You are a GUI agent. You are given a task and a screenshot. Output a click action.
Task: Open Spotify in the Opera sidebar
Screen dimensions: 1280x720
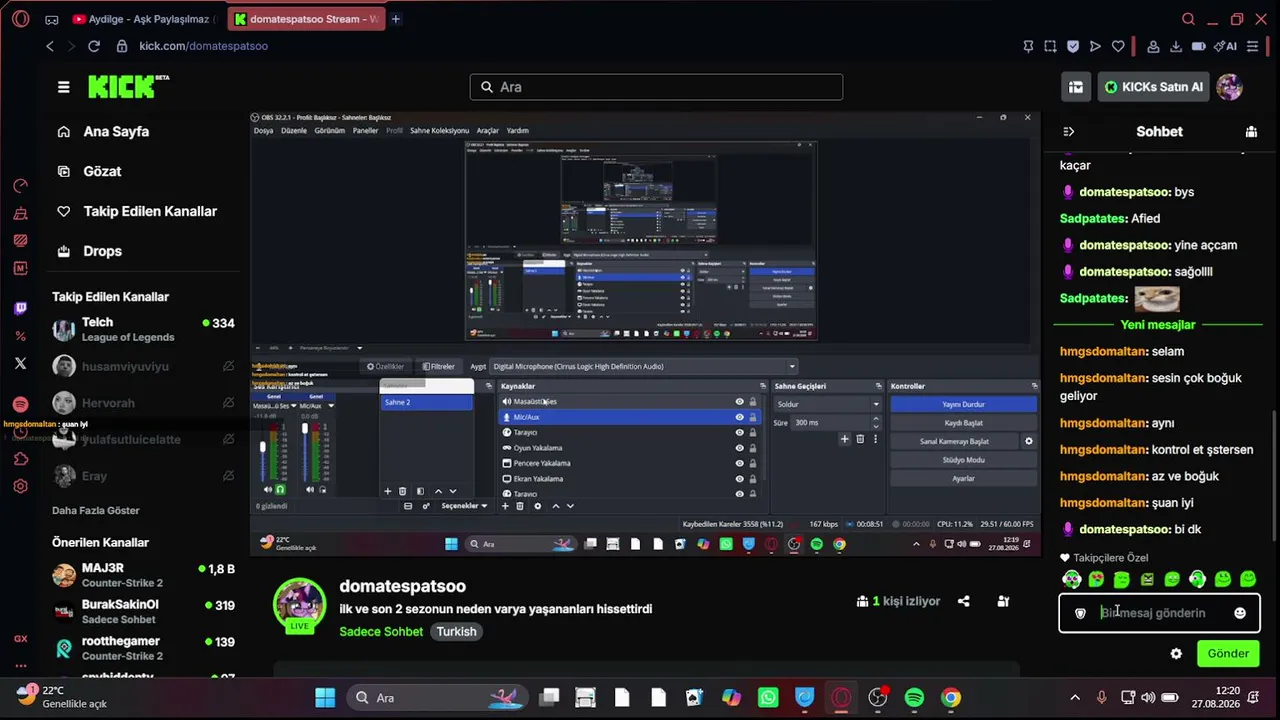pos(21,404)
